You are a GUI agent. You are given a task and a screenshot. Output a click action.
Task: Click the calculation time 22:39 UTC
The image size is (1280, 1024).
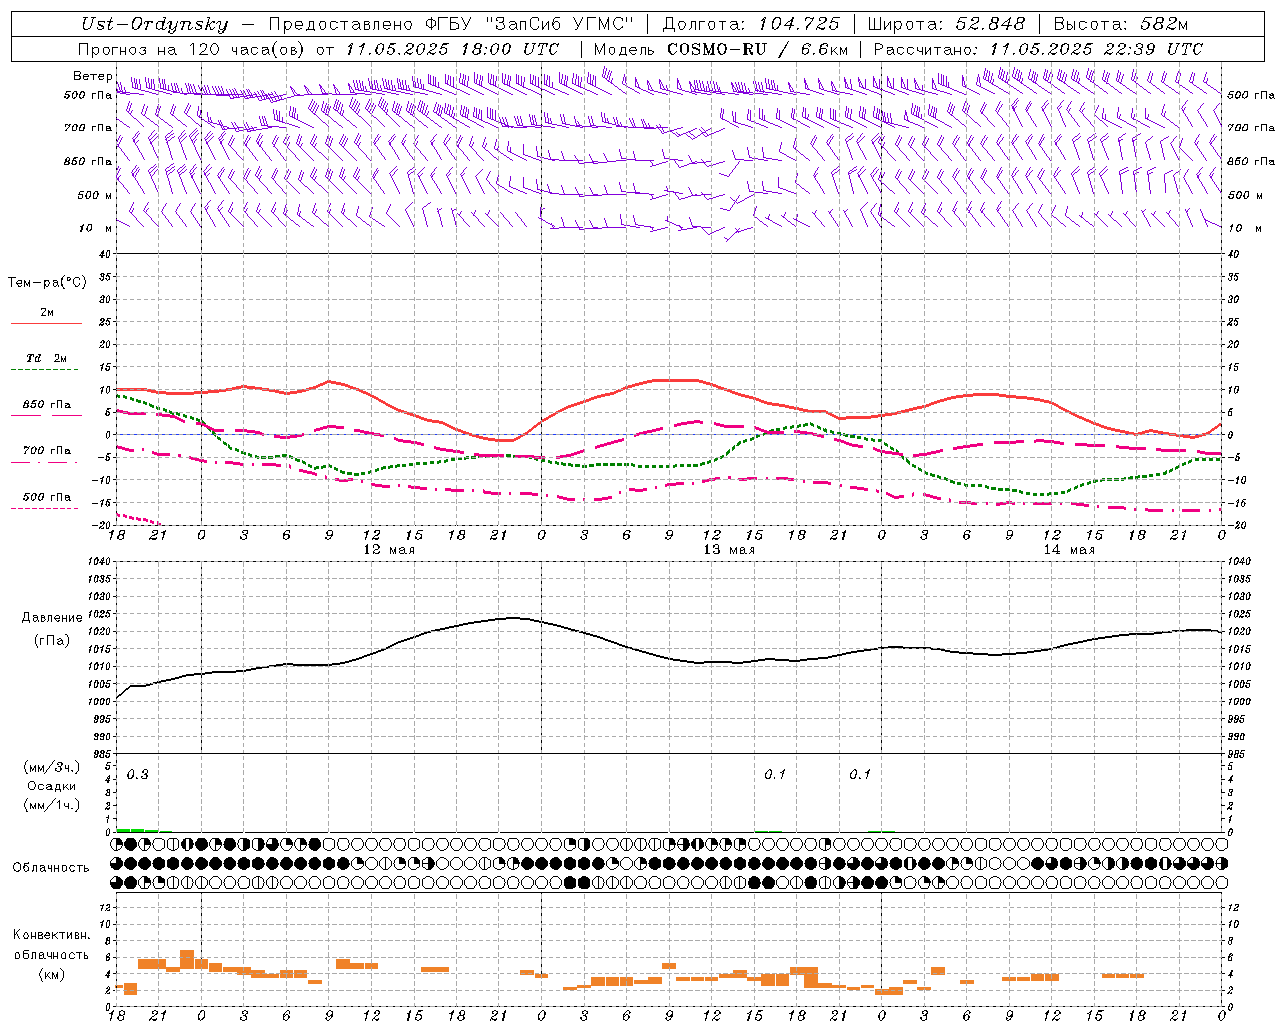point(1152,49)
